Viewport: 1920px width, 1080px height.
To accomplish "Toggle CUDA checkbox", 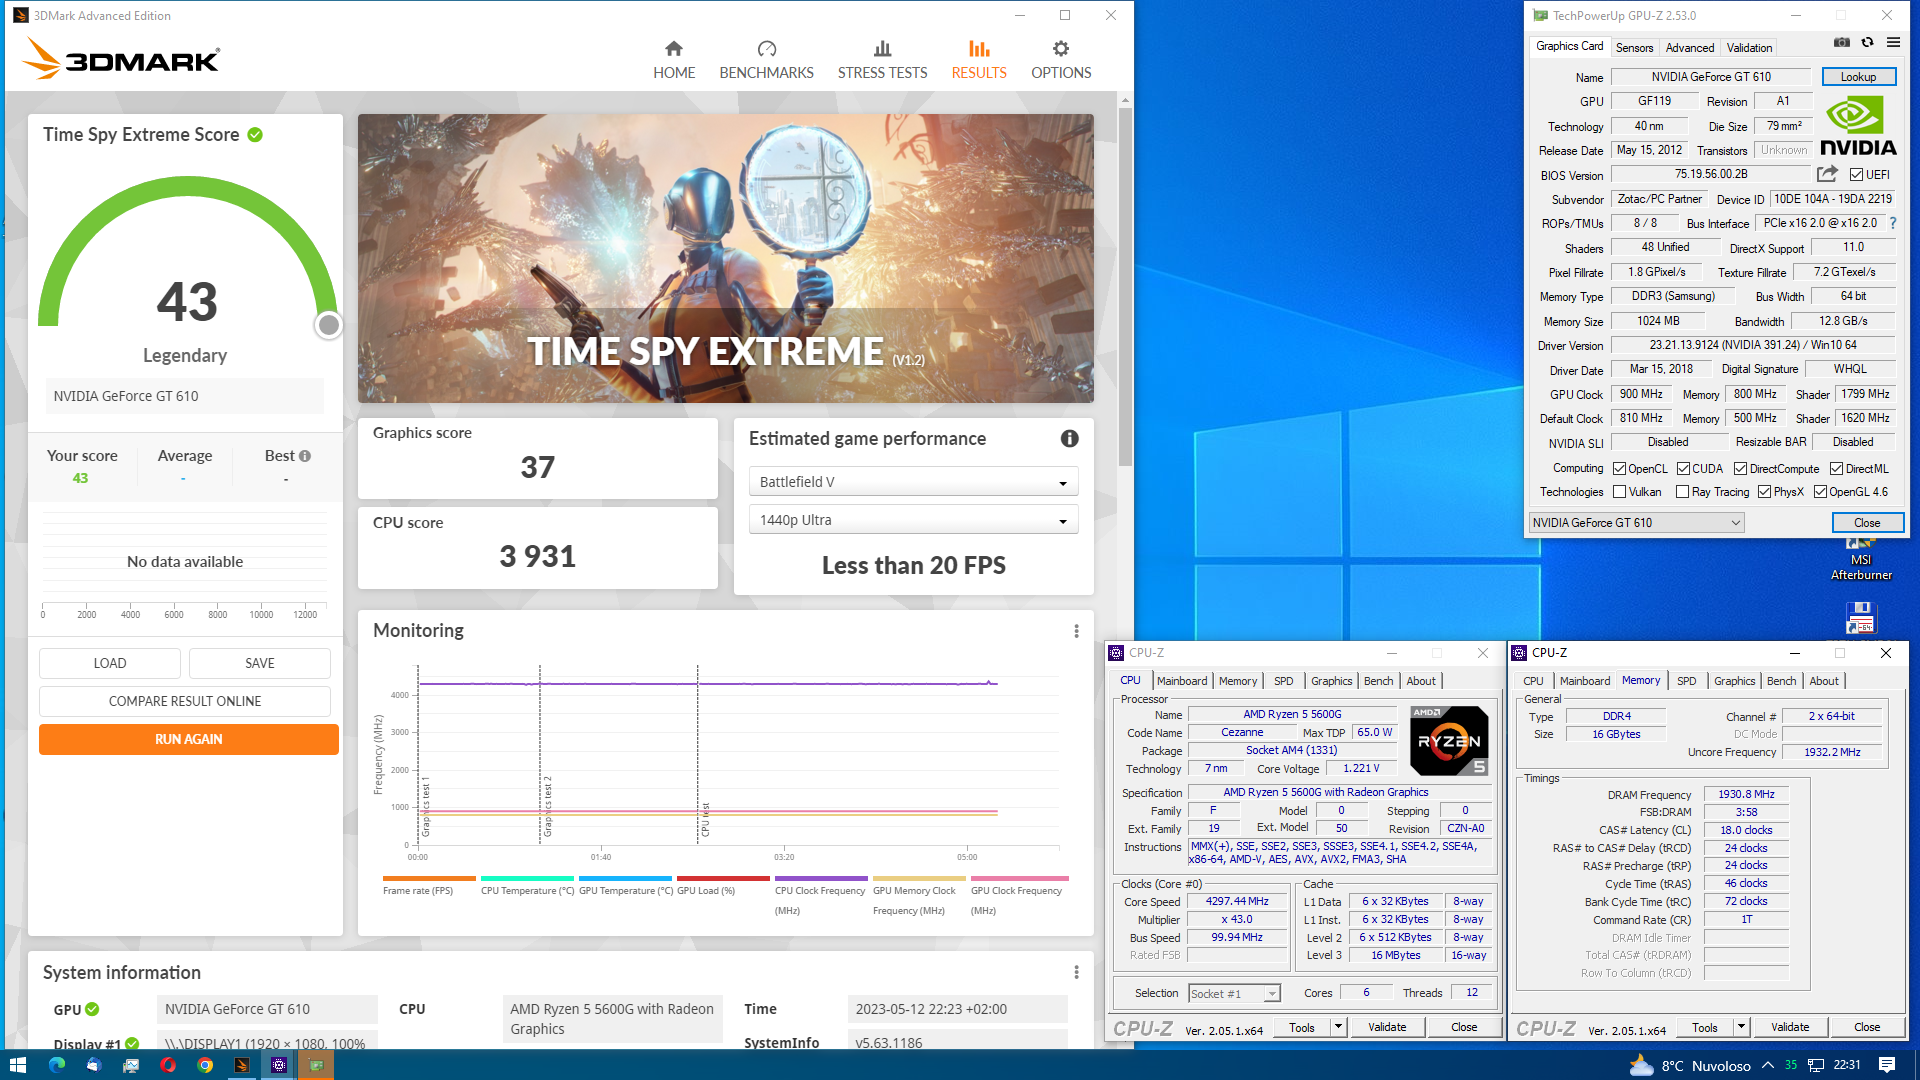I will [x=1683, y=469].
